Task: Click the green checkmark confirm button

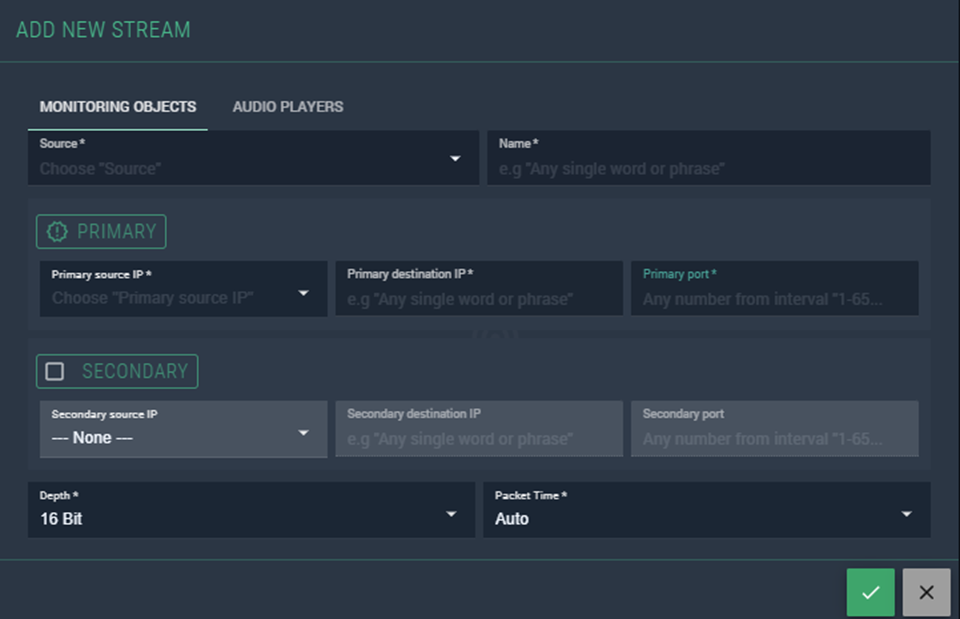Action: pyautogui.click(x=870, y=592)
